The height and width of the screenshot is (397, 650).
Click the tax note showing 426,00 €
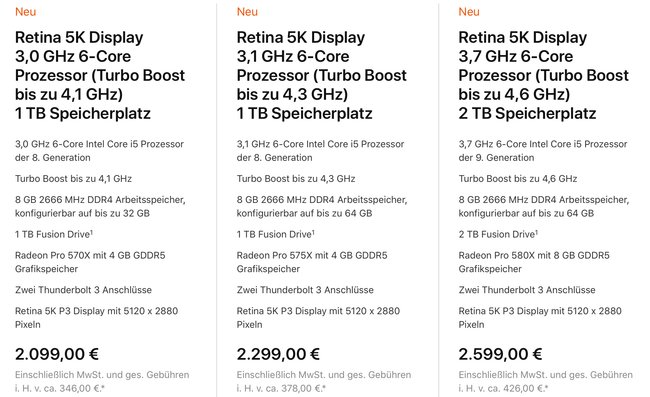[x=546, y=382]
